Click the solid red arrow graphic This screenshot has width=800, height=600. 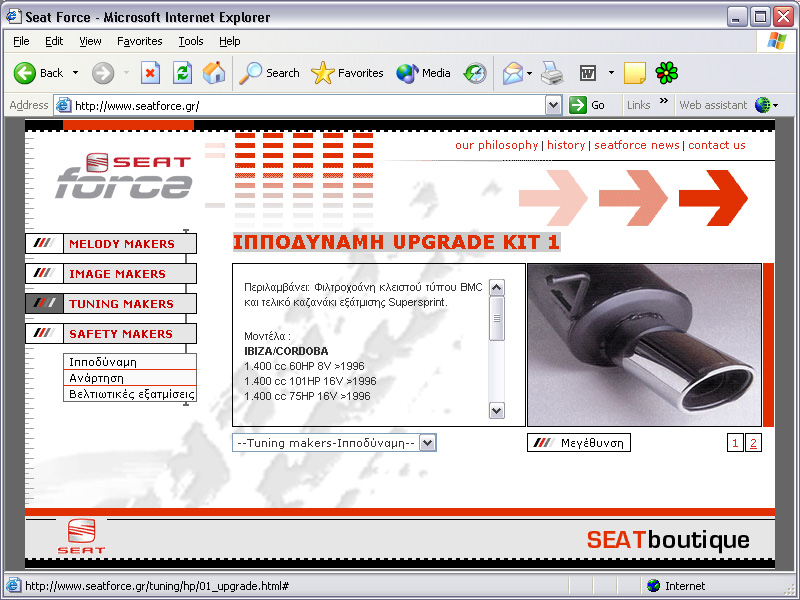click(x=713, y=197)
